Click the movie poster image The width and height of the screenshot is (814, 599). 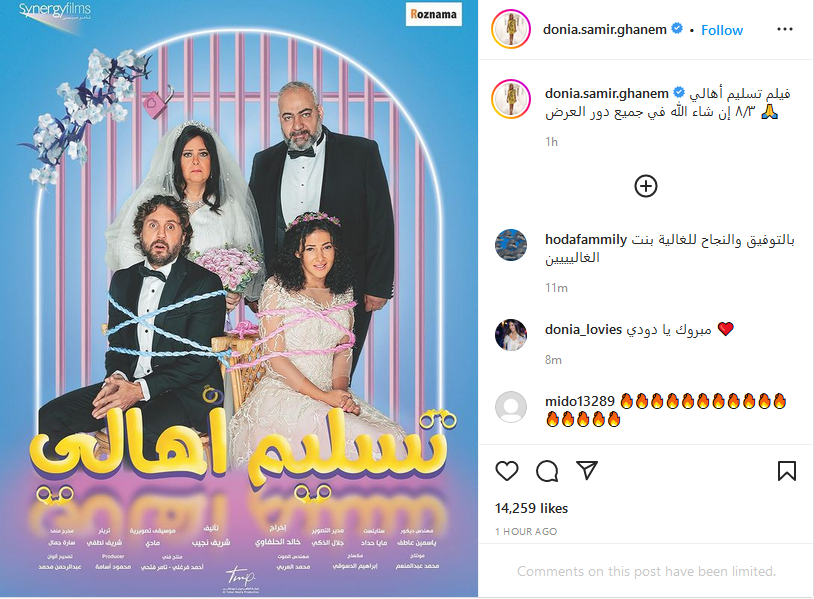pos(239,298)
